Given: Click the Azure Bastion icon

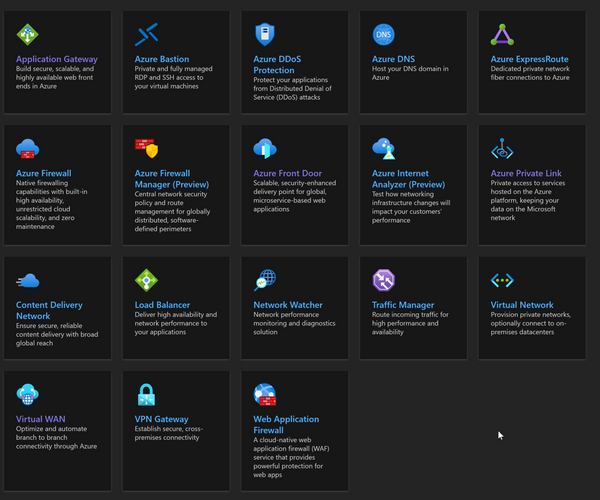Looking at the screenshot, I should [x=146, y=35].
